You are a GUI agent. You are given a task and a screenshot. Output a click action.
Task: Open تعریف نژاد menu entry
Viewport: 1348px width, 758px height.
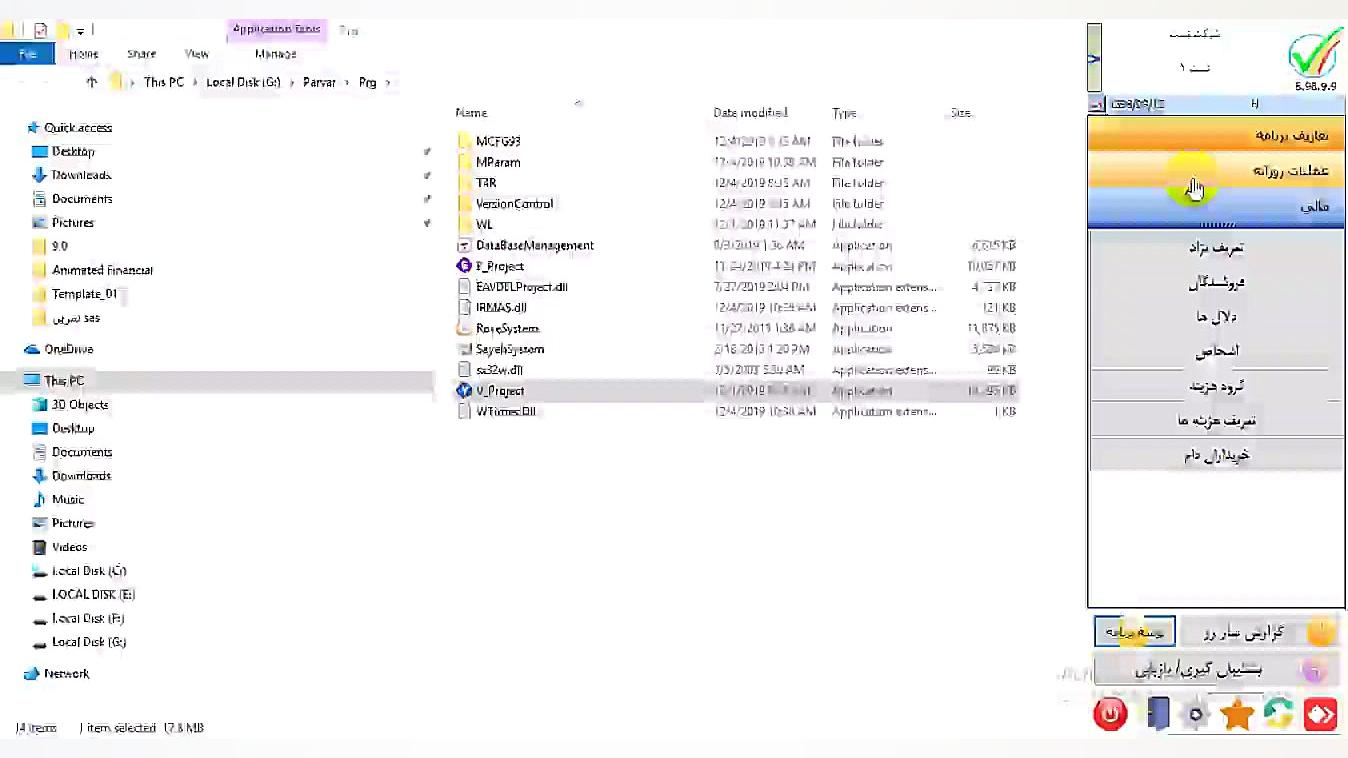(1216, 247)
